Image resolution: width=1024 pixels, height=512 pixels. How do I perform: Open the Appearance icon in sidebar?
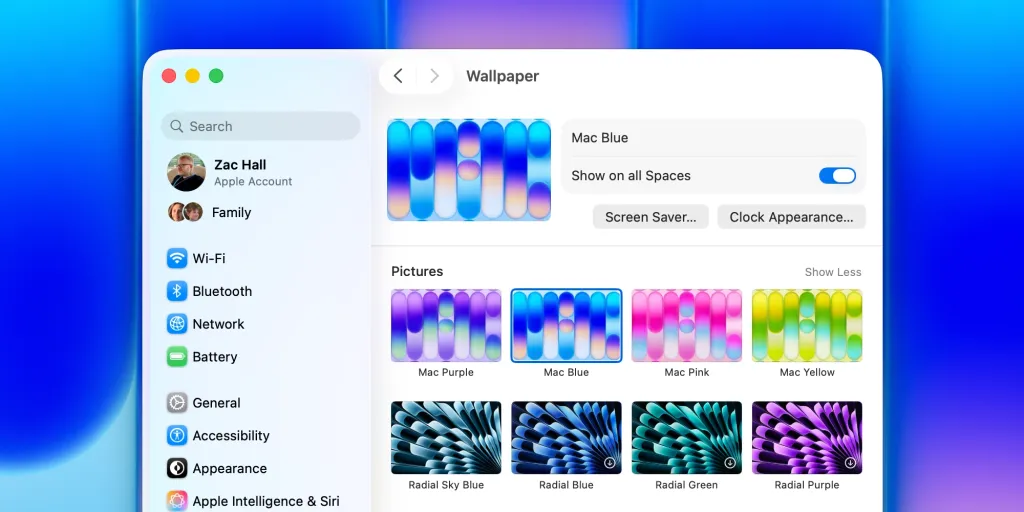(x=177, y=468)
